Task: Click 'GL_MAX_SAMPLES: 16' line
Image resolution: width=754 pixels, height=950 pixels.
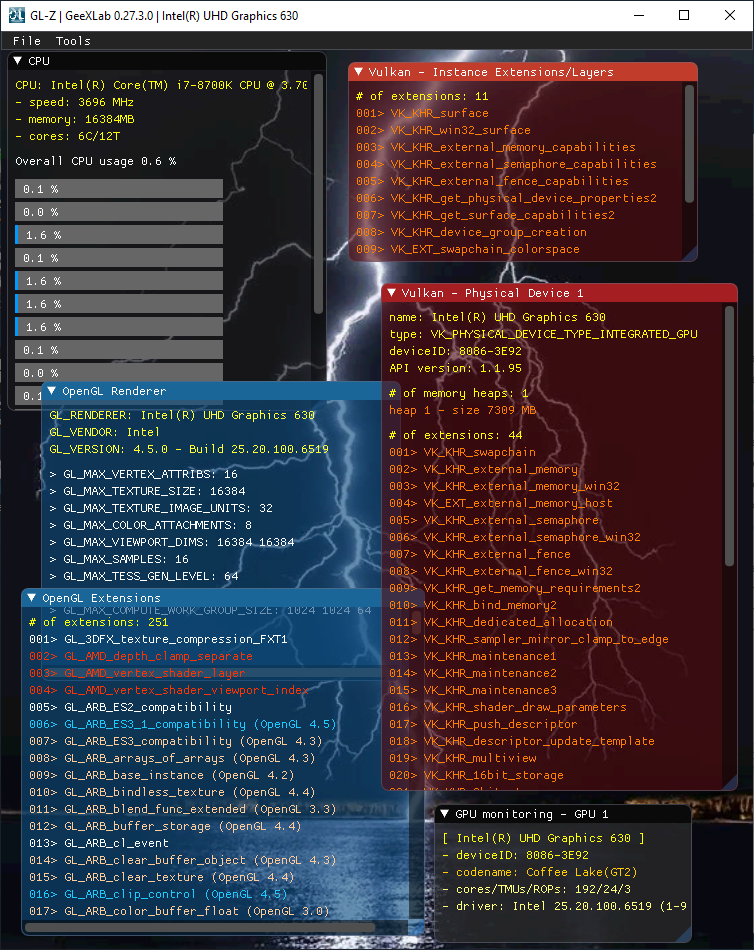Action: (119, 559)
